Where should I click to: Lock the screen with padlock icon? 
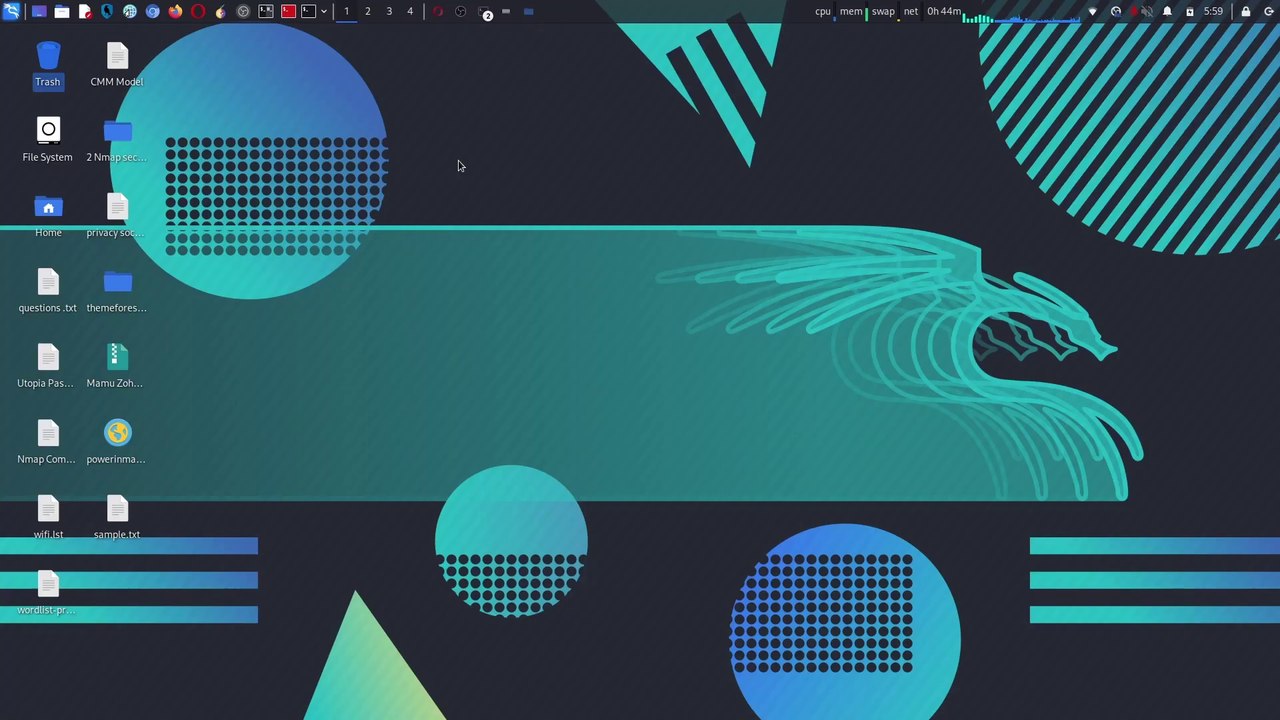click(x=1246, y=12)
